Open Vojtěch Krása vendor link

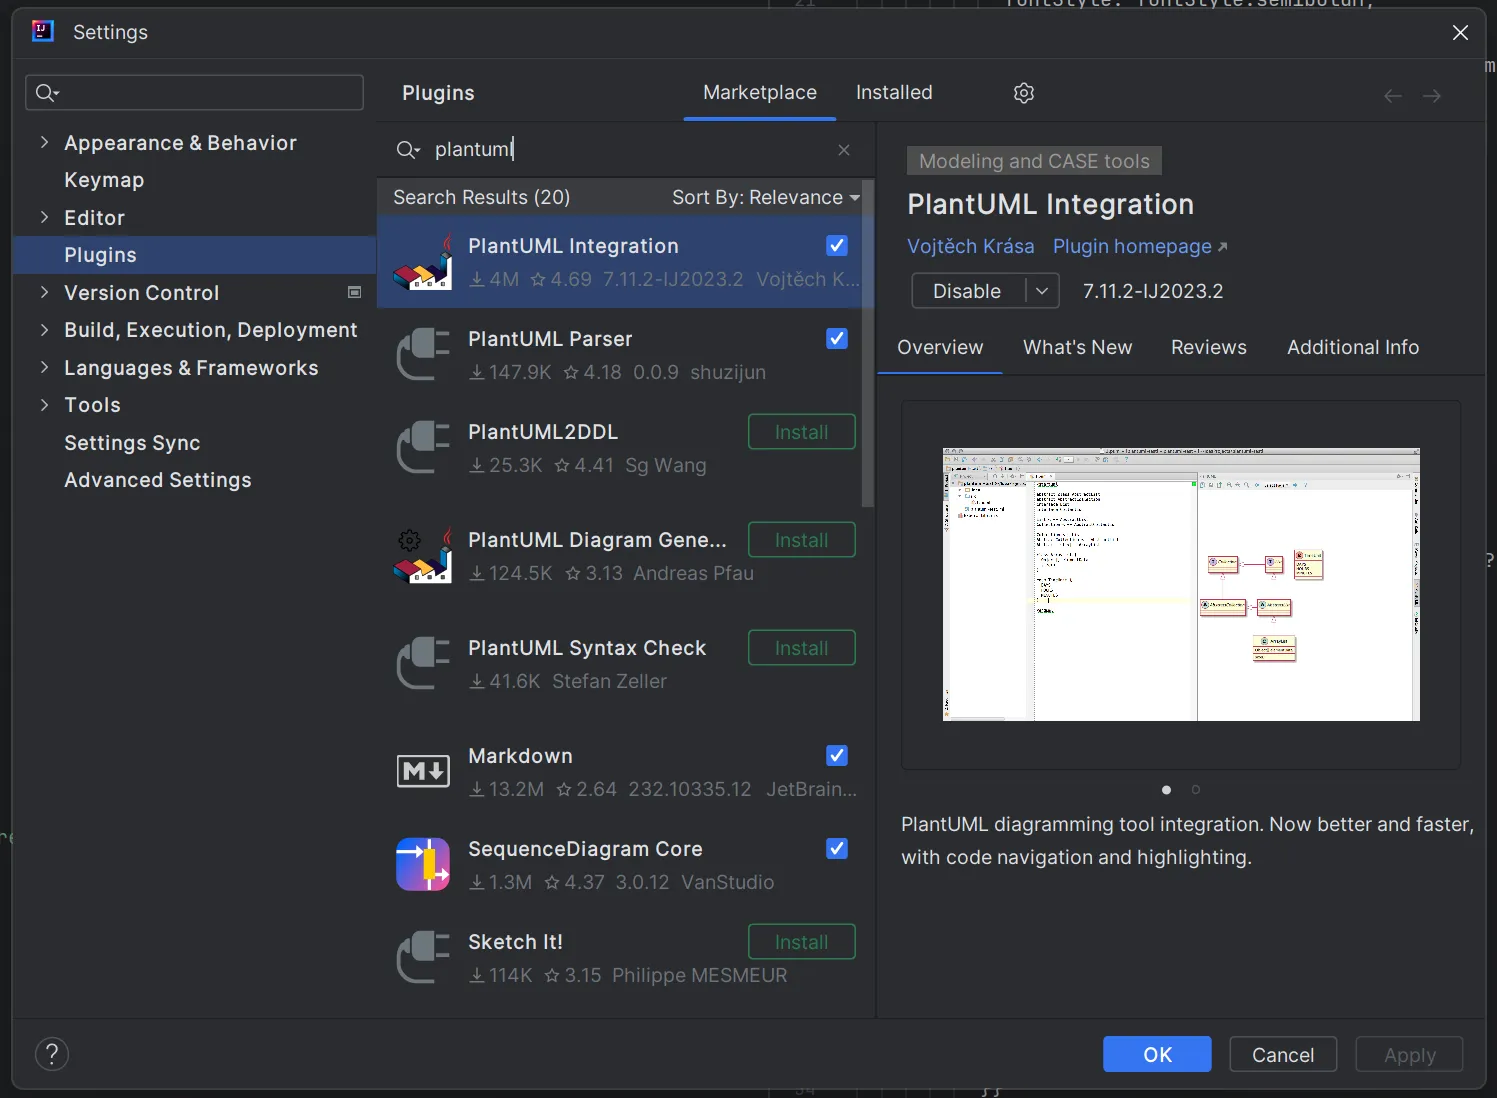(970, 246)
